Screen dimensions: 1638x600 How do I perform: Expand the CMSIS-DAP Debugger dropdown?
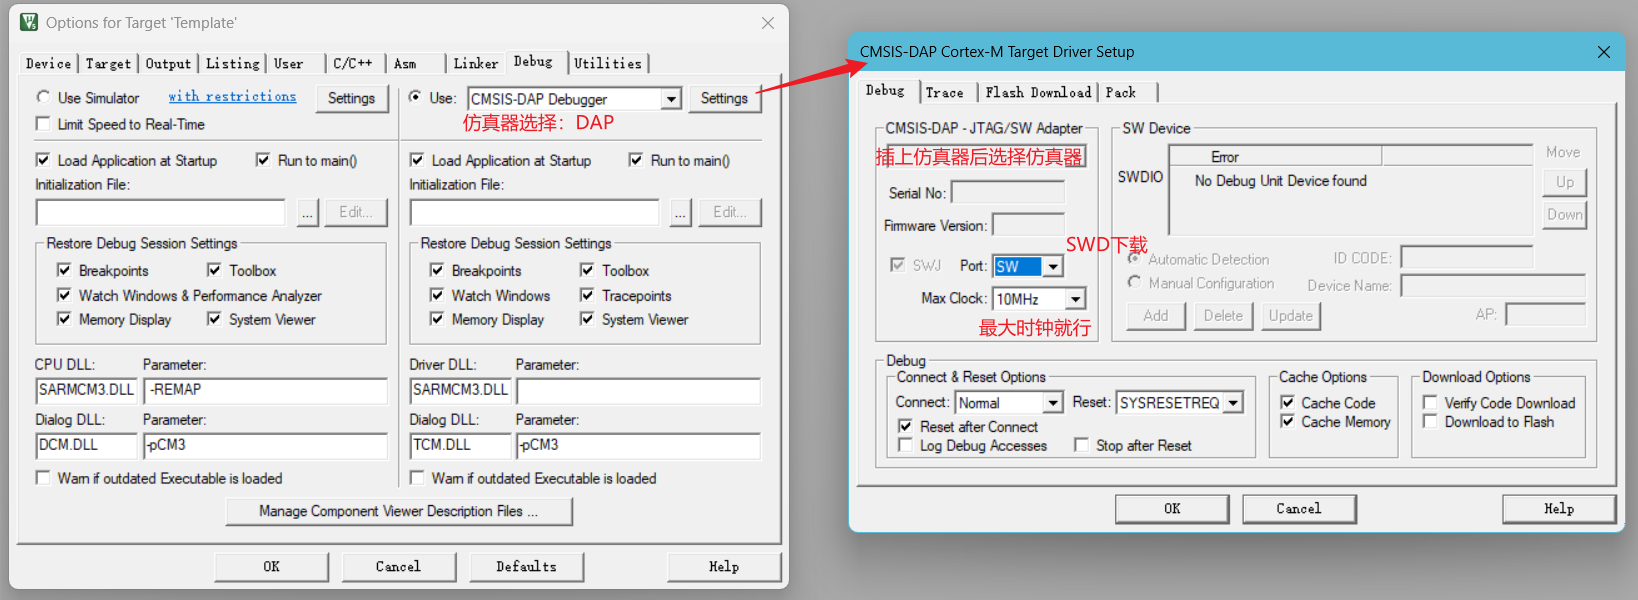(x=671, y=99)
